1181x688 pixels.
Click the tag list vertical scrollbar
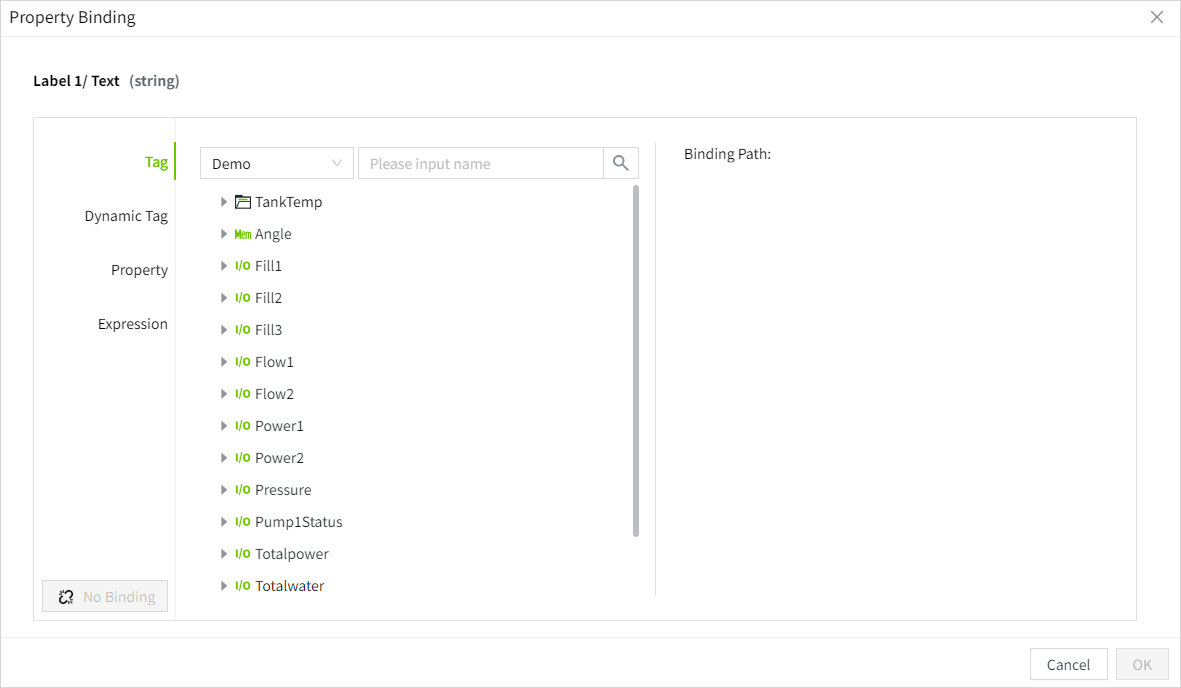pos(636,360)
